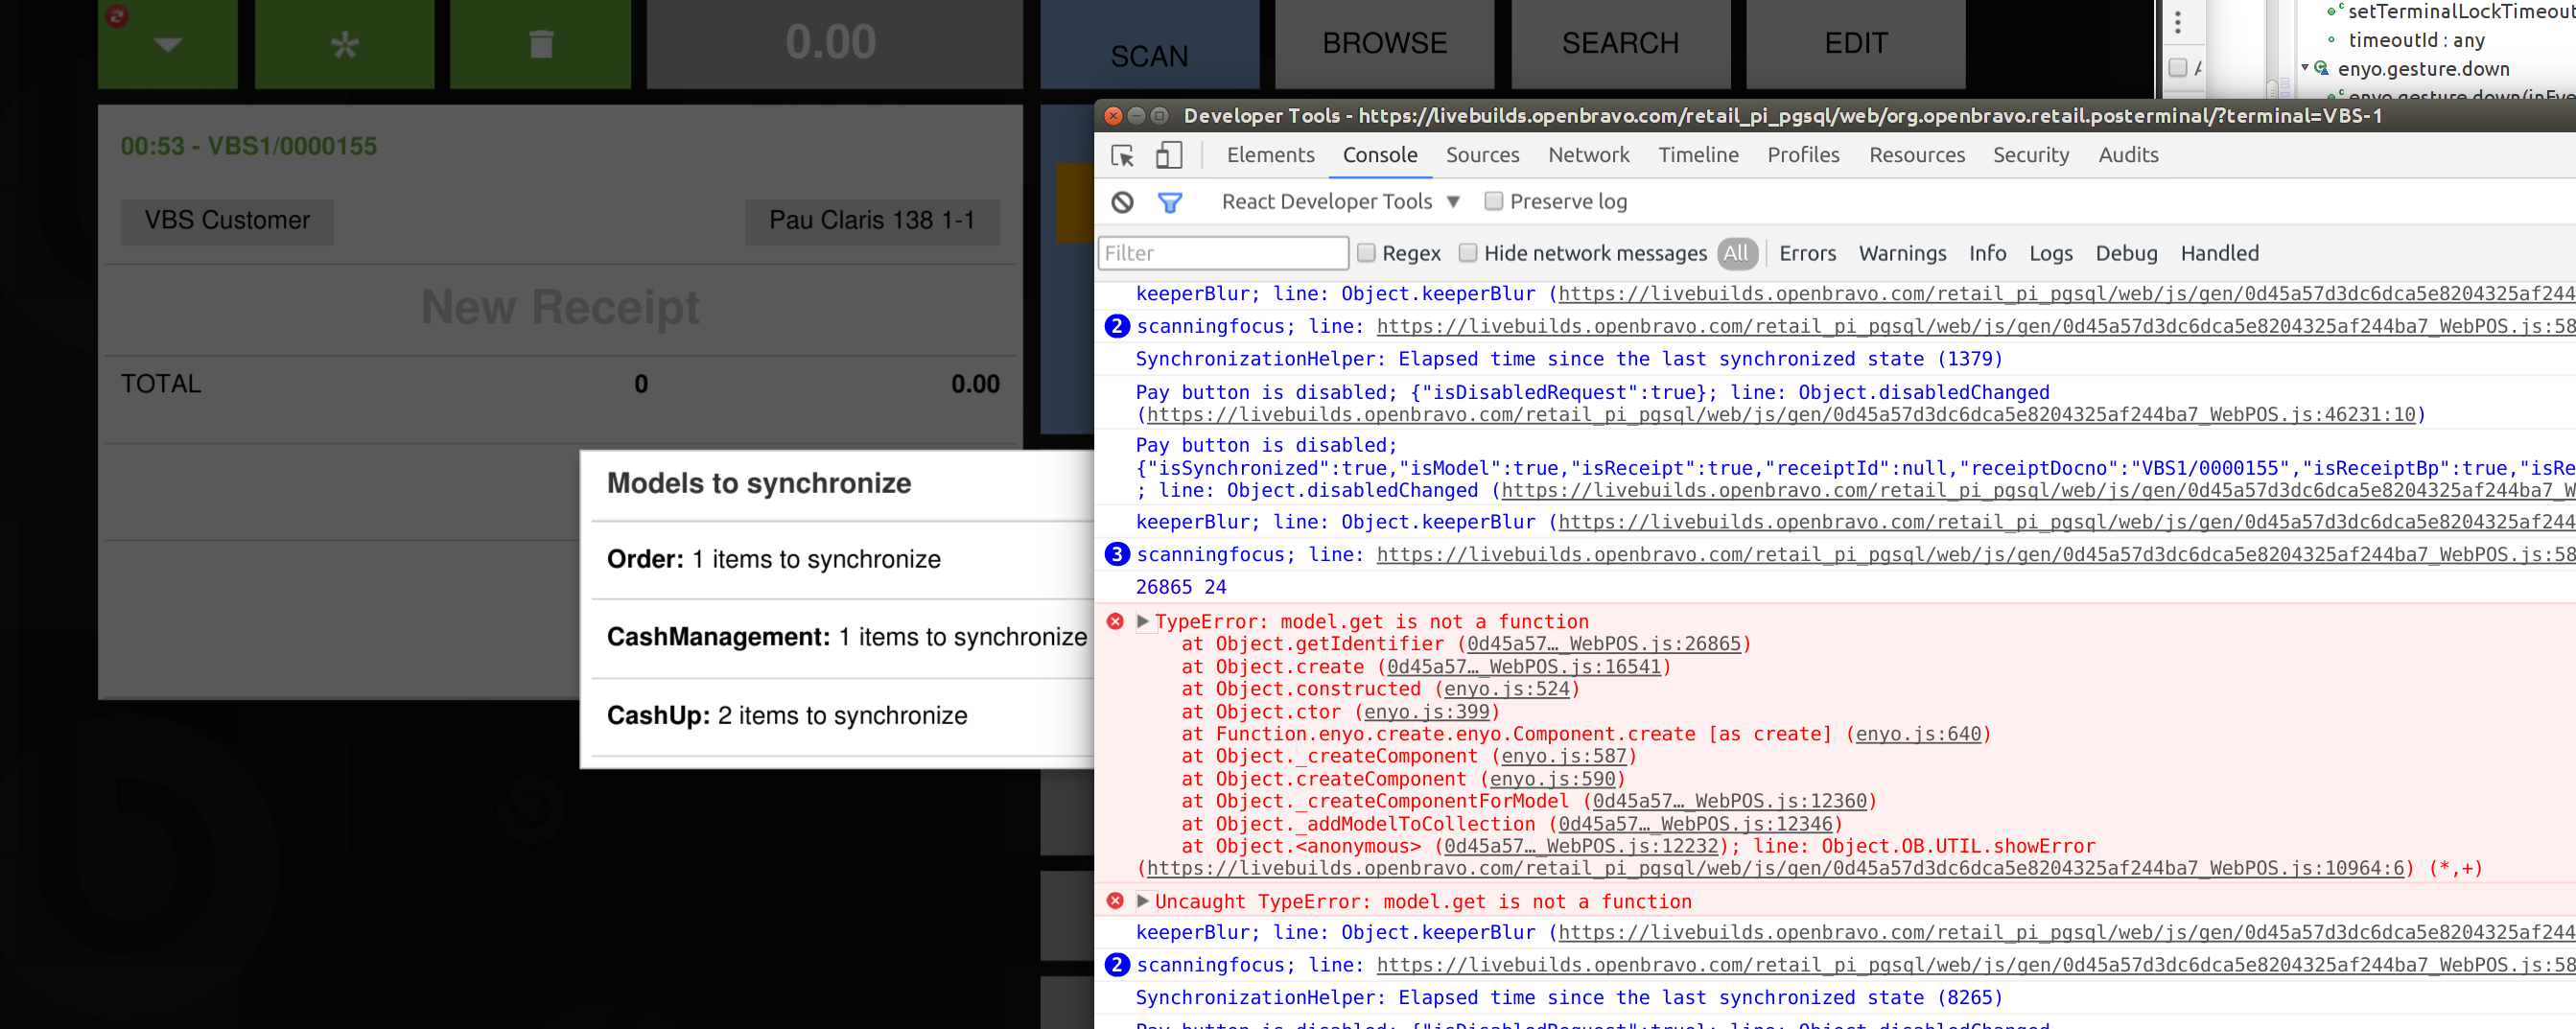Open the green down-arrow menu button
The image size is (2576, 1029).
168,44
